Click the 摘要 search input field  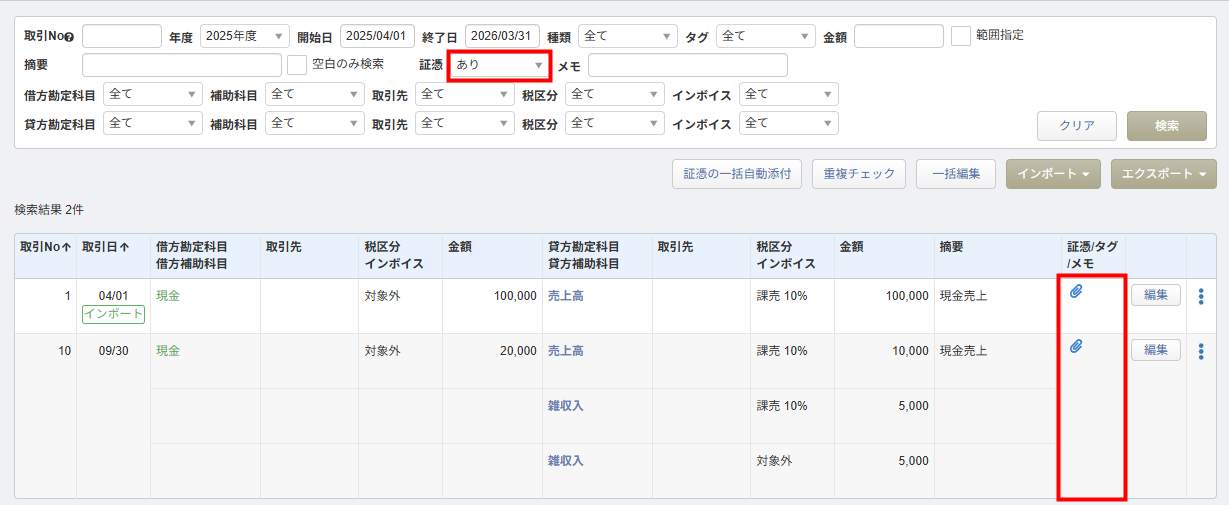[182, 65]
